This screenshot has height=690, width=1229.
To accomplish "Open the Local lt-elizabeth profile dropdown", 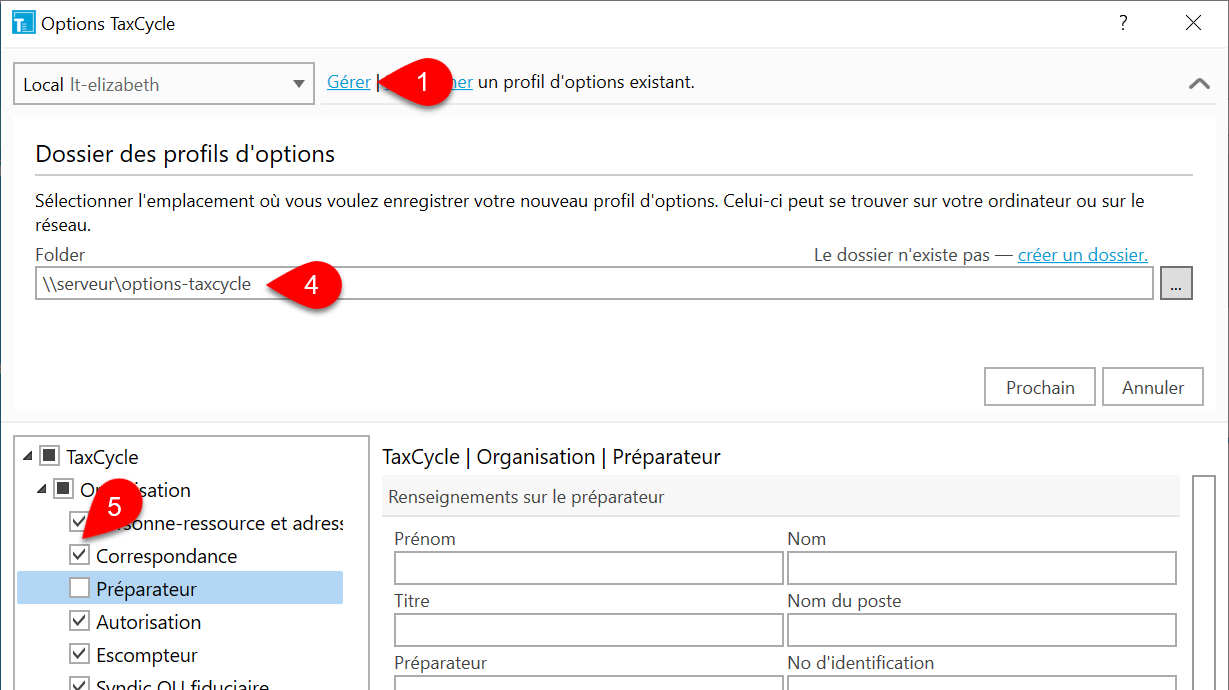I will tap(164, 84).
